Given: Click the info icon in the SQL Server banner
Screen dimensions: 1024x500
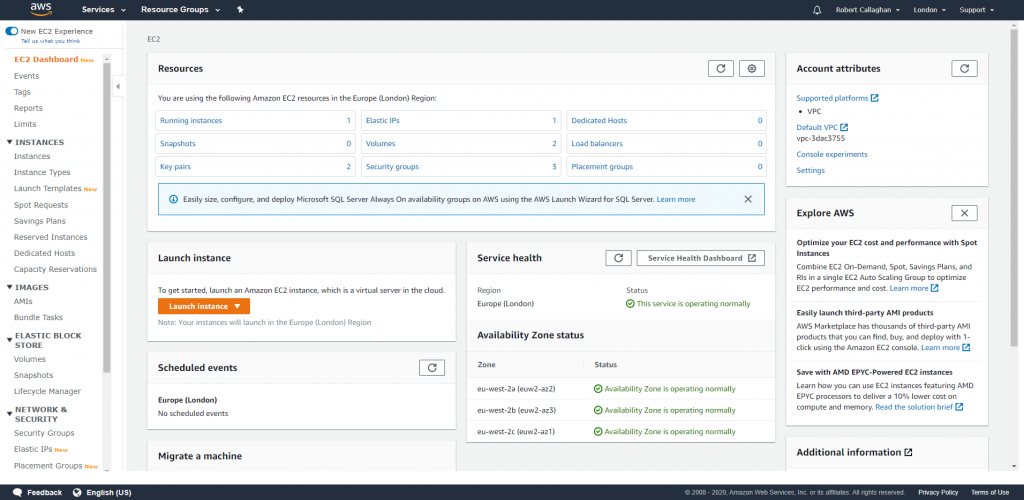Looking at the screenshot, I should (173, 199).
